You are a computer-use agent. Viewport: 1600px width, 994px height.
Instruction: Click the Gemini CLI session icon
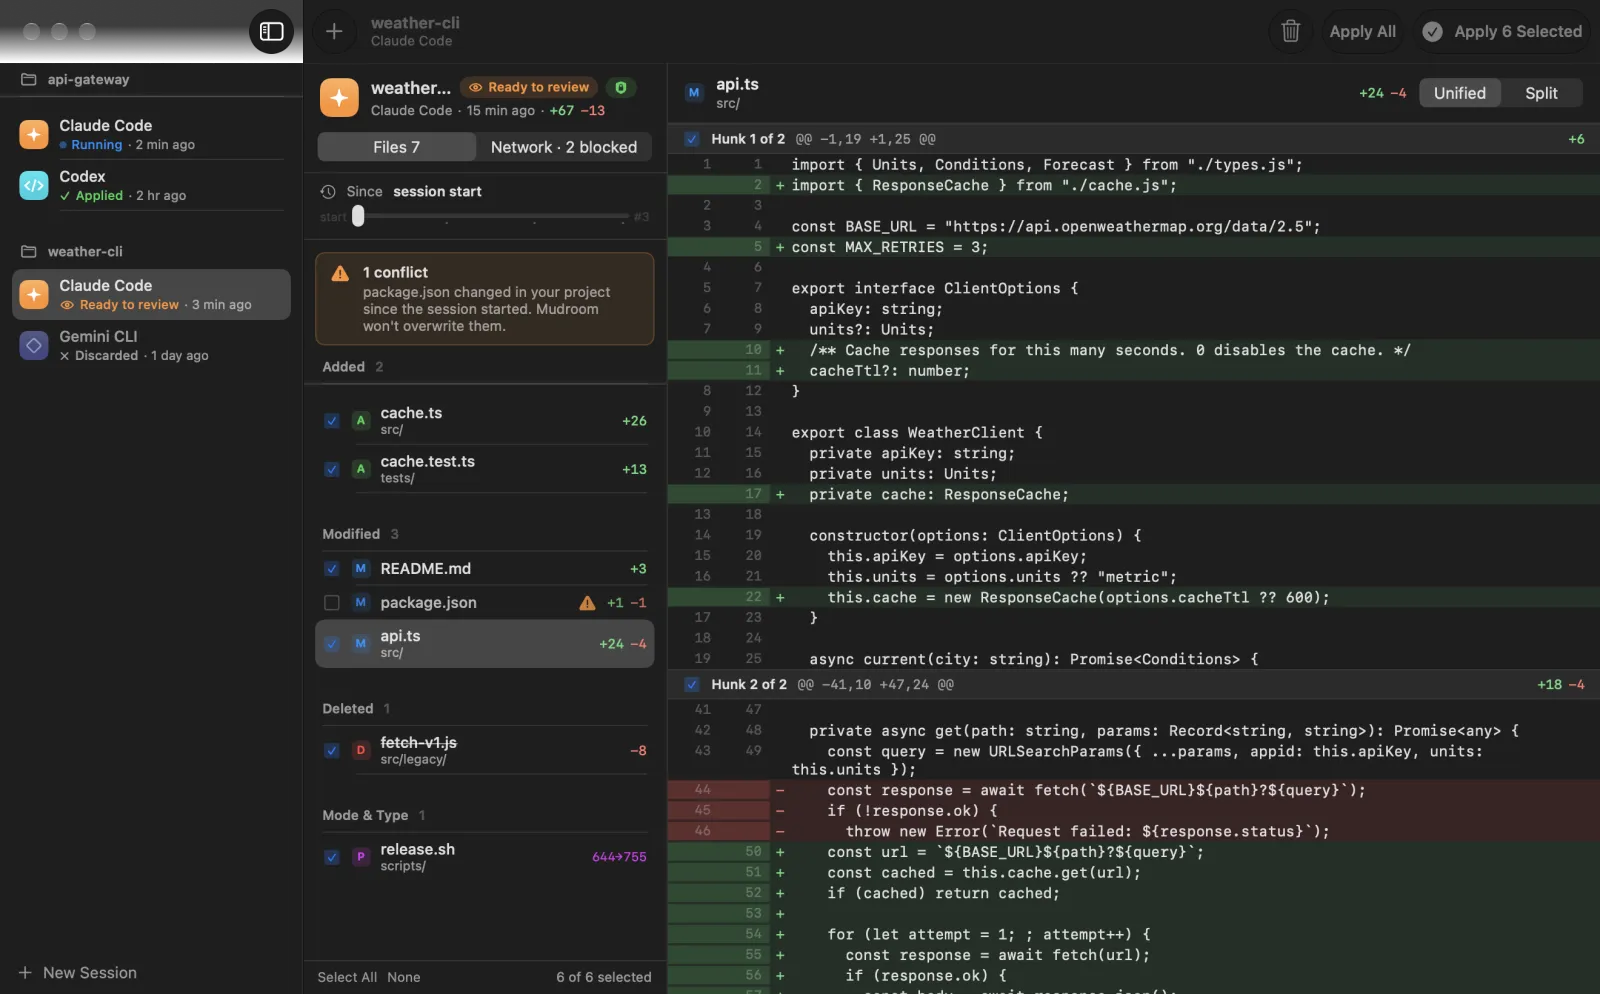click(x=34, y=345)
